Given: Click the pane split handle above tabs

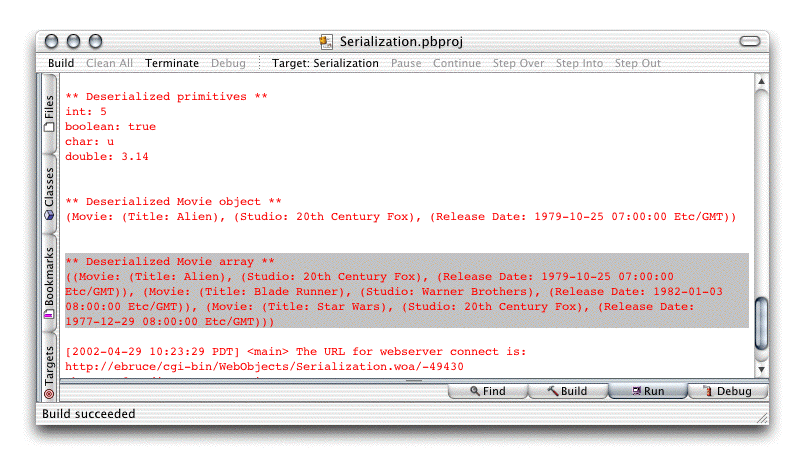Looking at the screenshot, I should (x=414, y=381).
